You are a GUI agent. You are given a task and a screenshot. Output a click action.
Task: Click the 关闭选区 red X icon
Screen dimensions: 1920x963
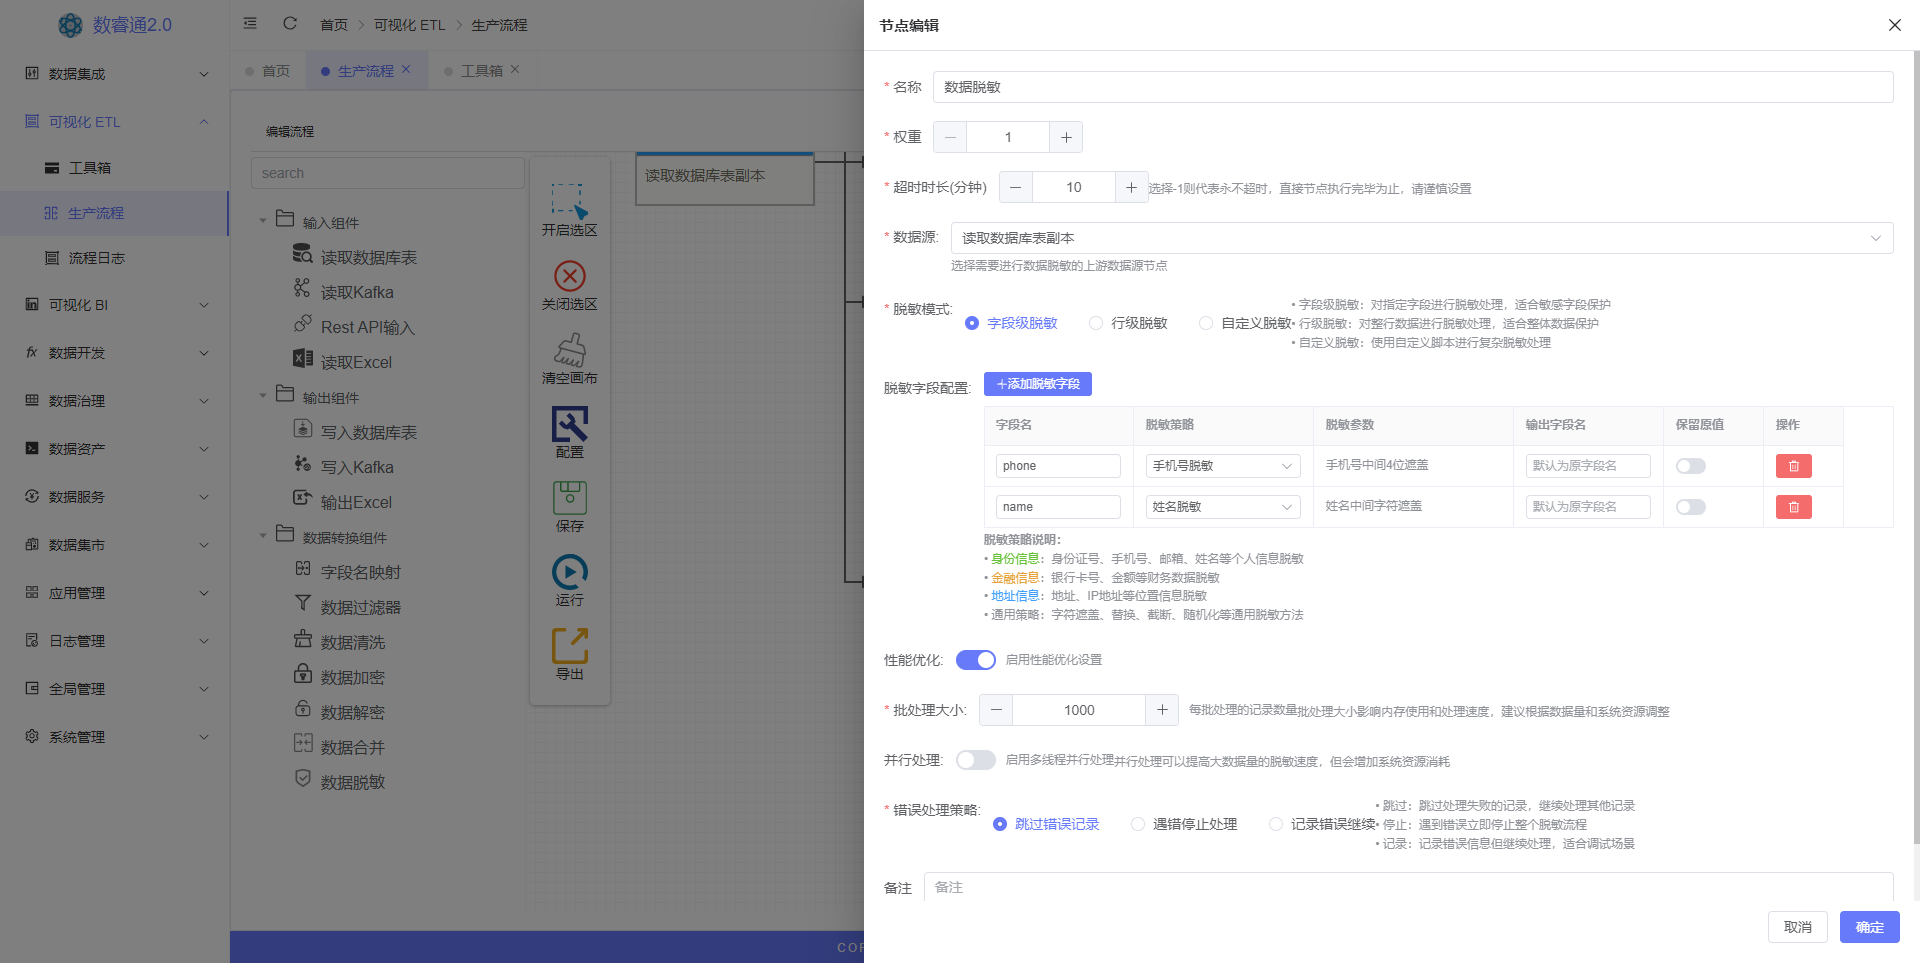569,275
